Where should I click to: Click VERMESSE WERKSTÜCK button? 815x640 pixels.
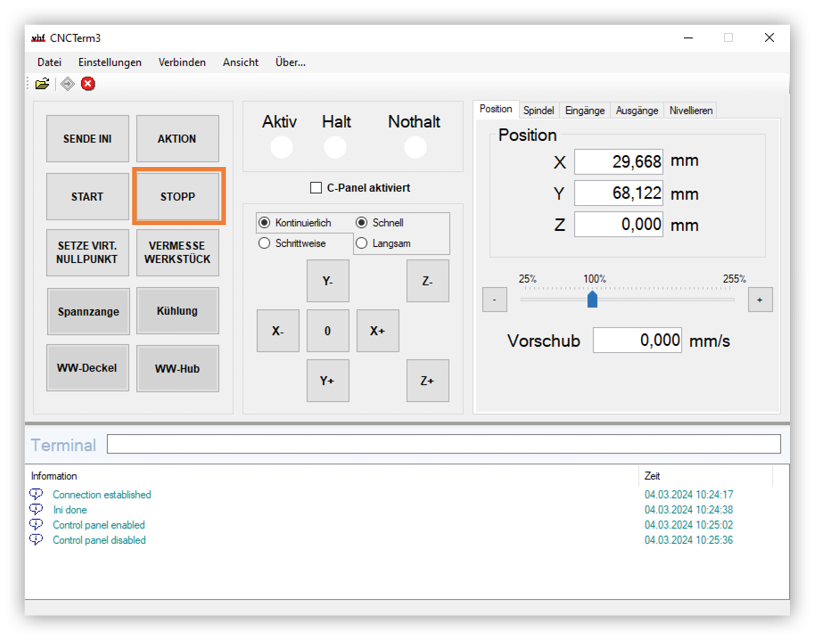point(177,253)
